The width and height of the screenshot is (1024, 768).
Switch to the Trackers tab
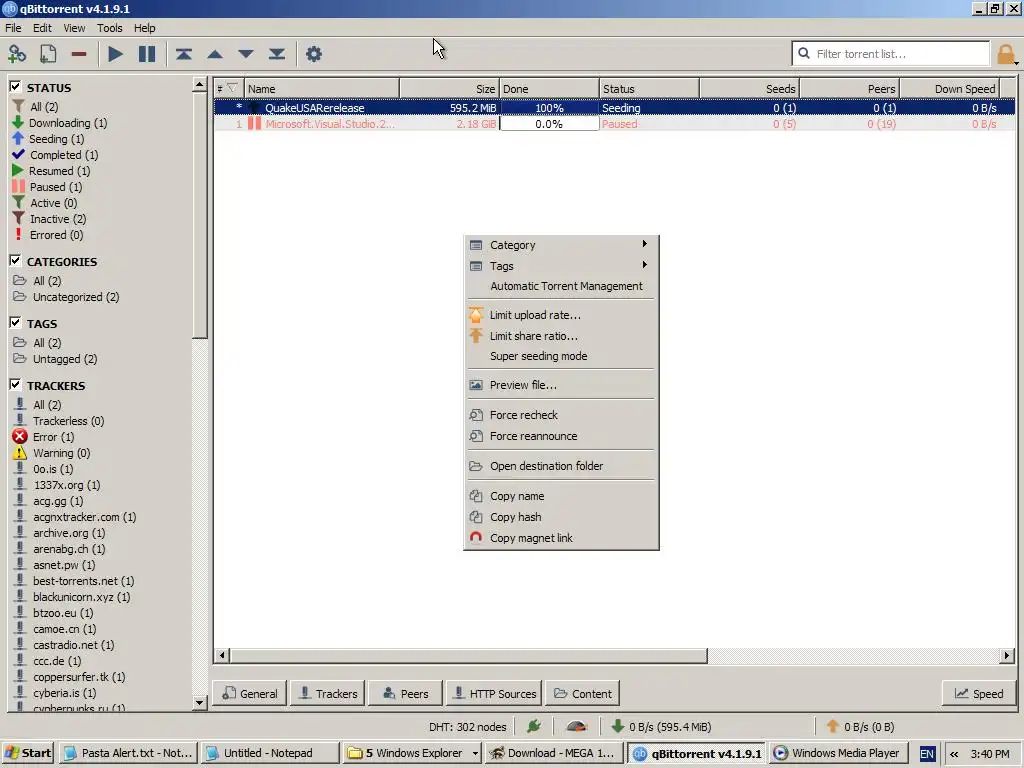pos(327,694)
